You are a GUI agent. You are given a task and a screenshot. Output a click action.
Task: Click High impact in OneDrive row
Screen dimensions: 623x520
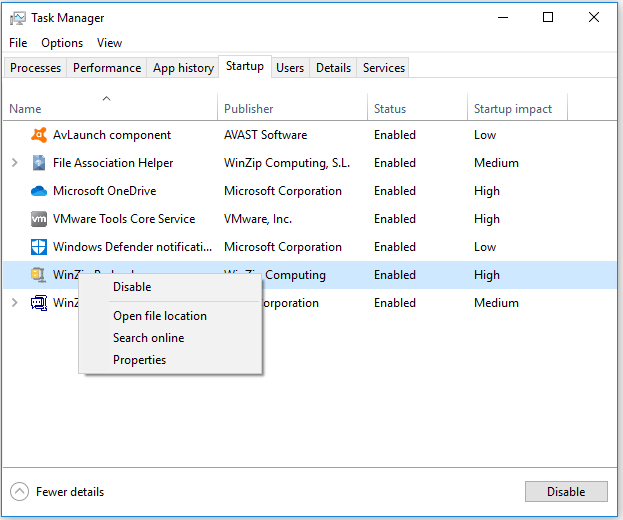(x=487, y=191)
